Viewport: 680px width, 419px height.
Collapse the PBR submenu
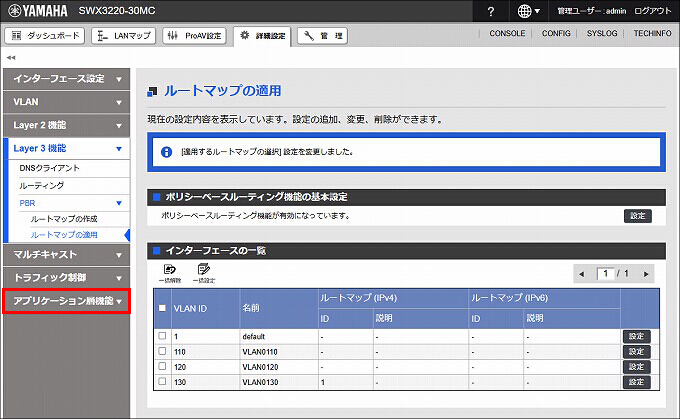click(x=74, y=203)
